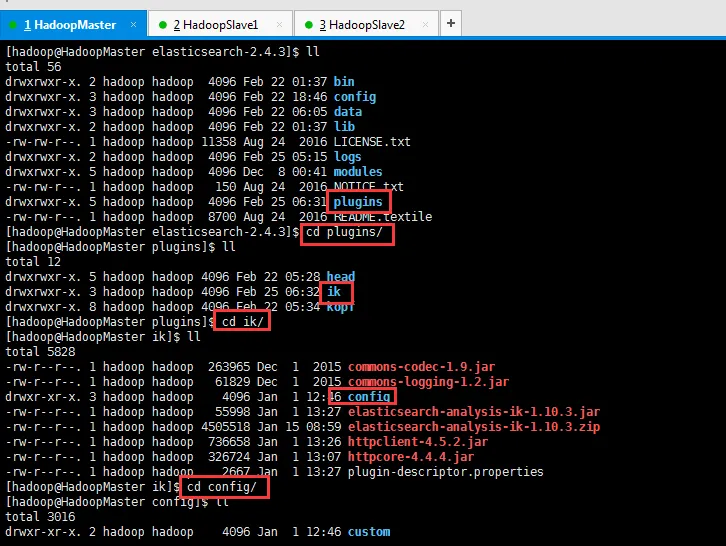The height and width of the screenshot is (546, 726).
Task: Select the 'data' directory name
Action: point(348,112)
